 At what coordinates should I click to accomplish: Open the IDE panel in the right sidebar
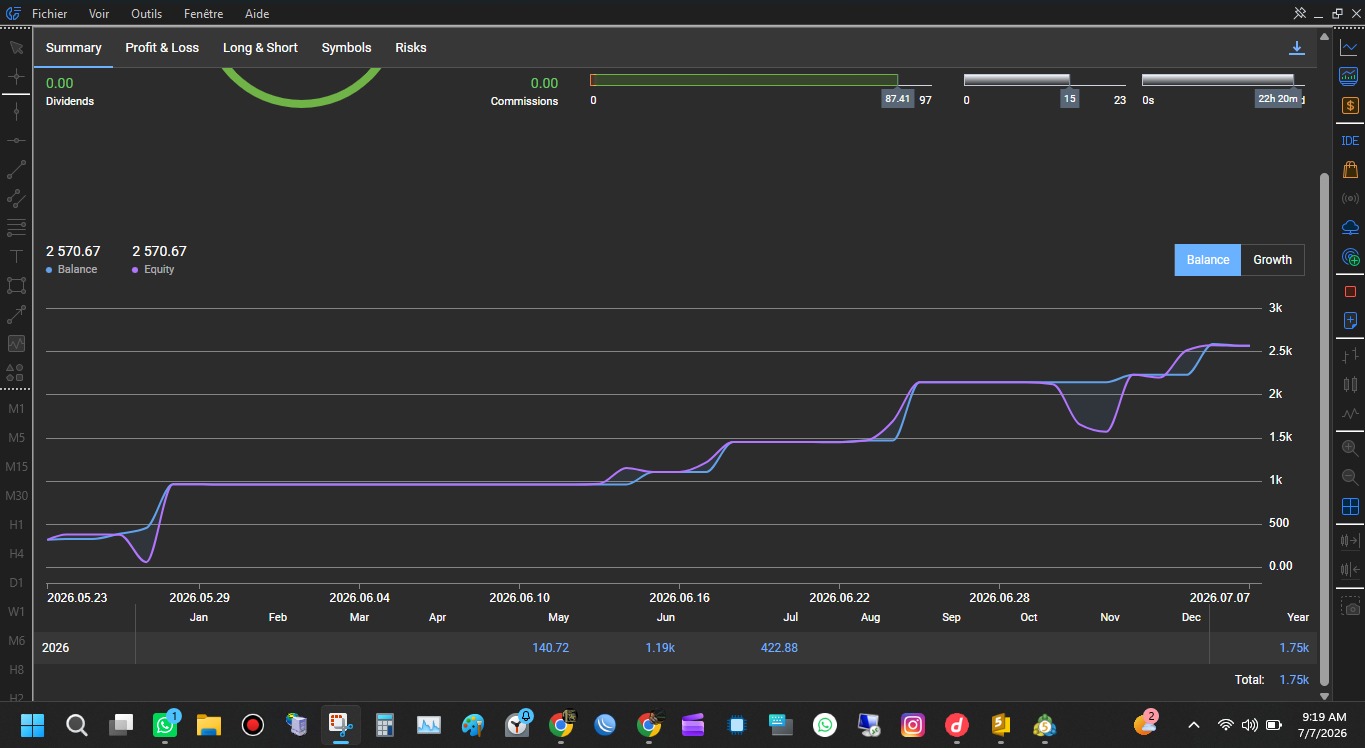pos(1350,141)
